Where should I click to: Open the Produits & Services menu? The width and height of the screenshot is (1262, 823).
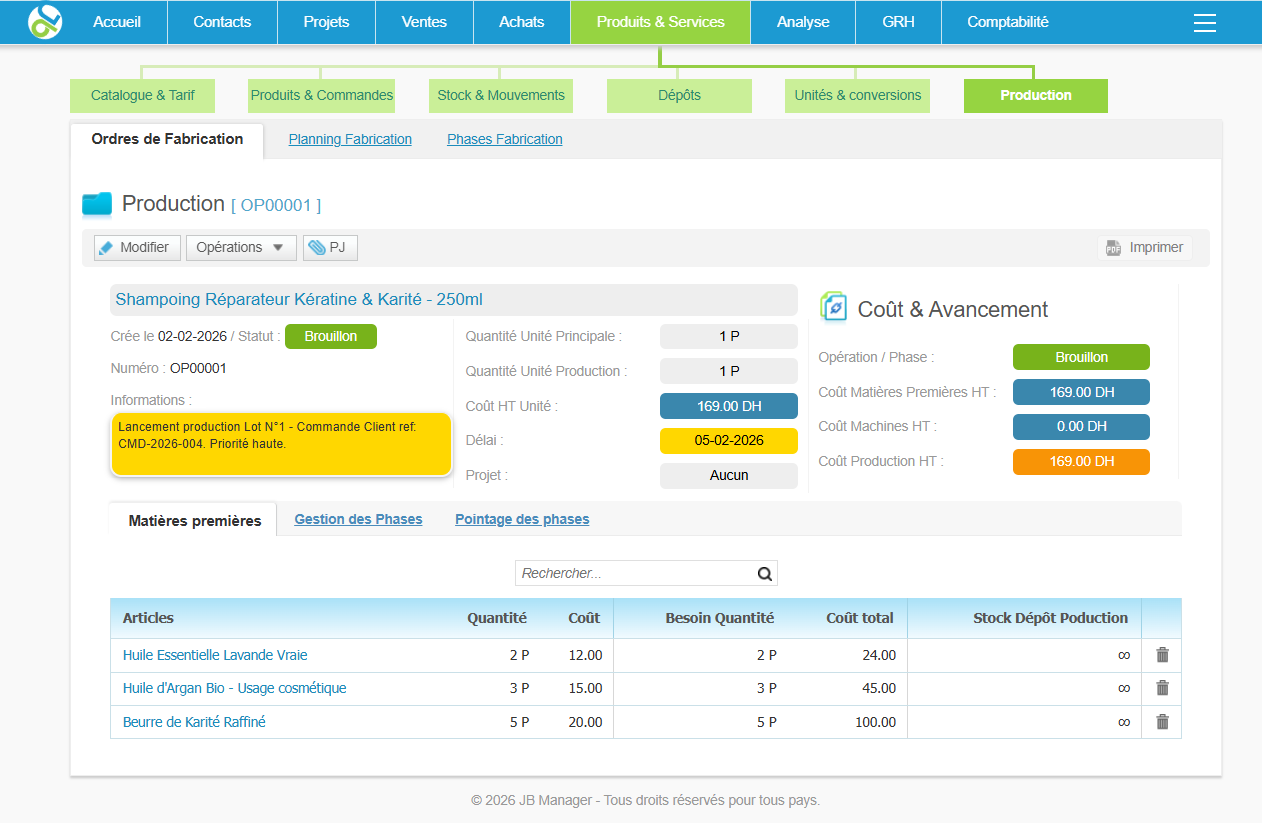pos(660,22)
